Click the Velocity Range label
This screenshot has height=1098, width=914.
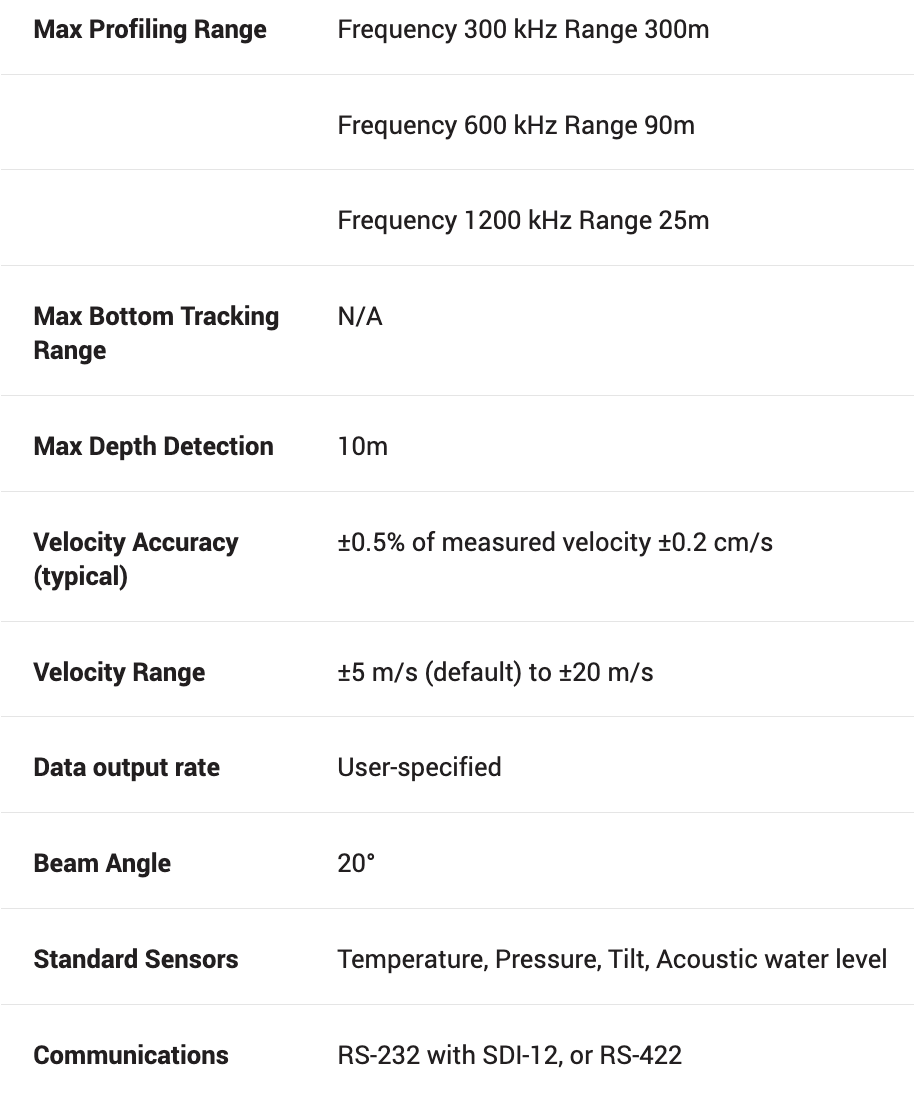point(119,672)
